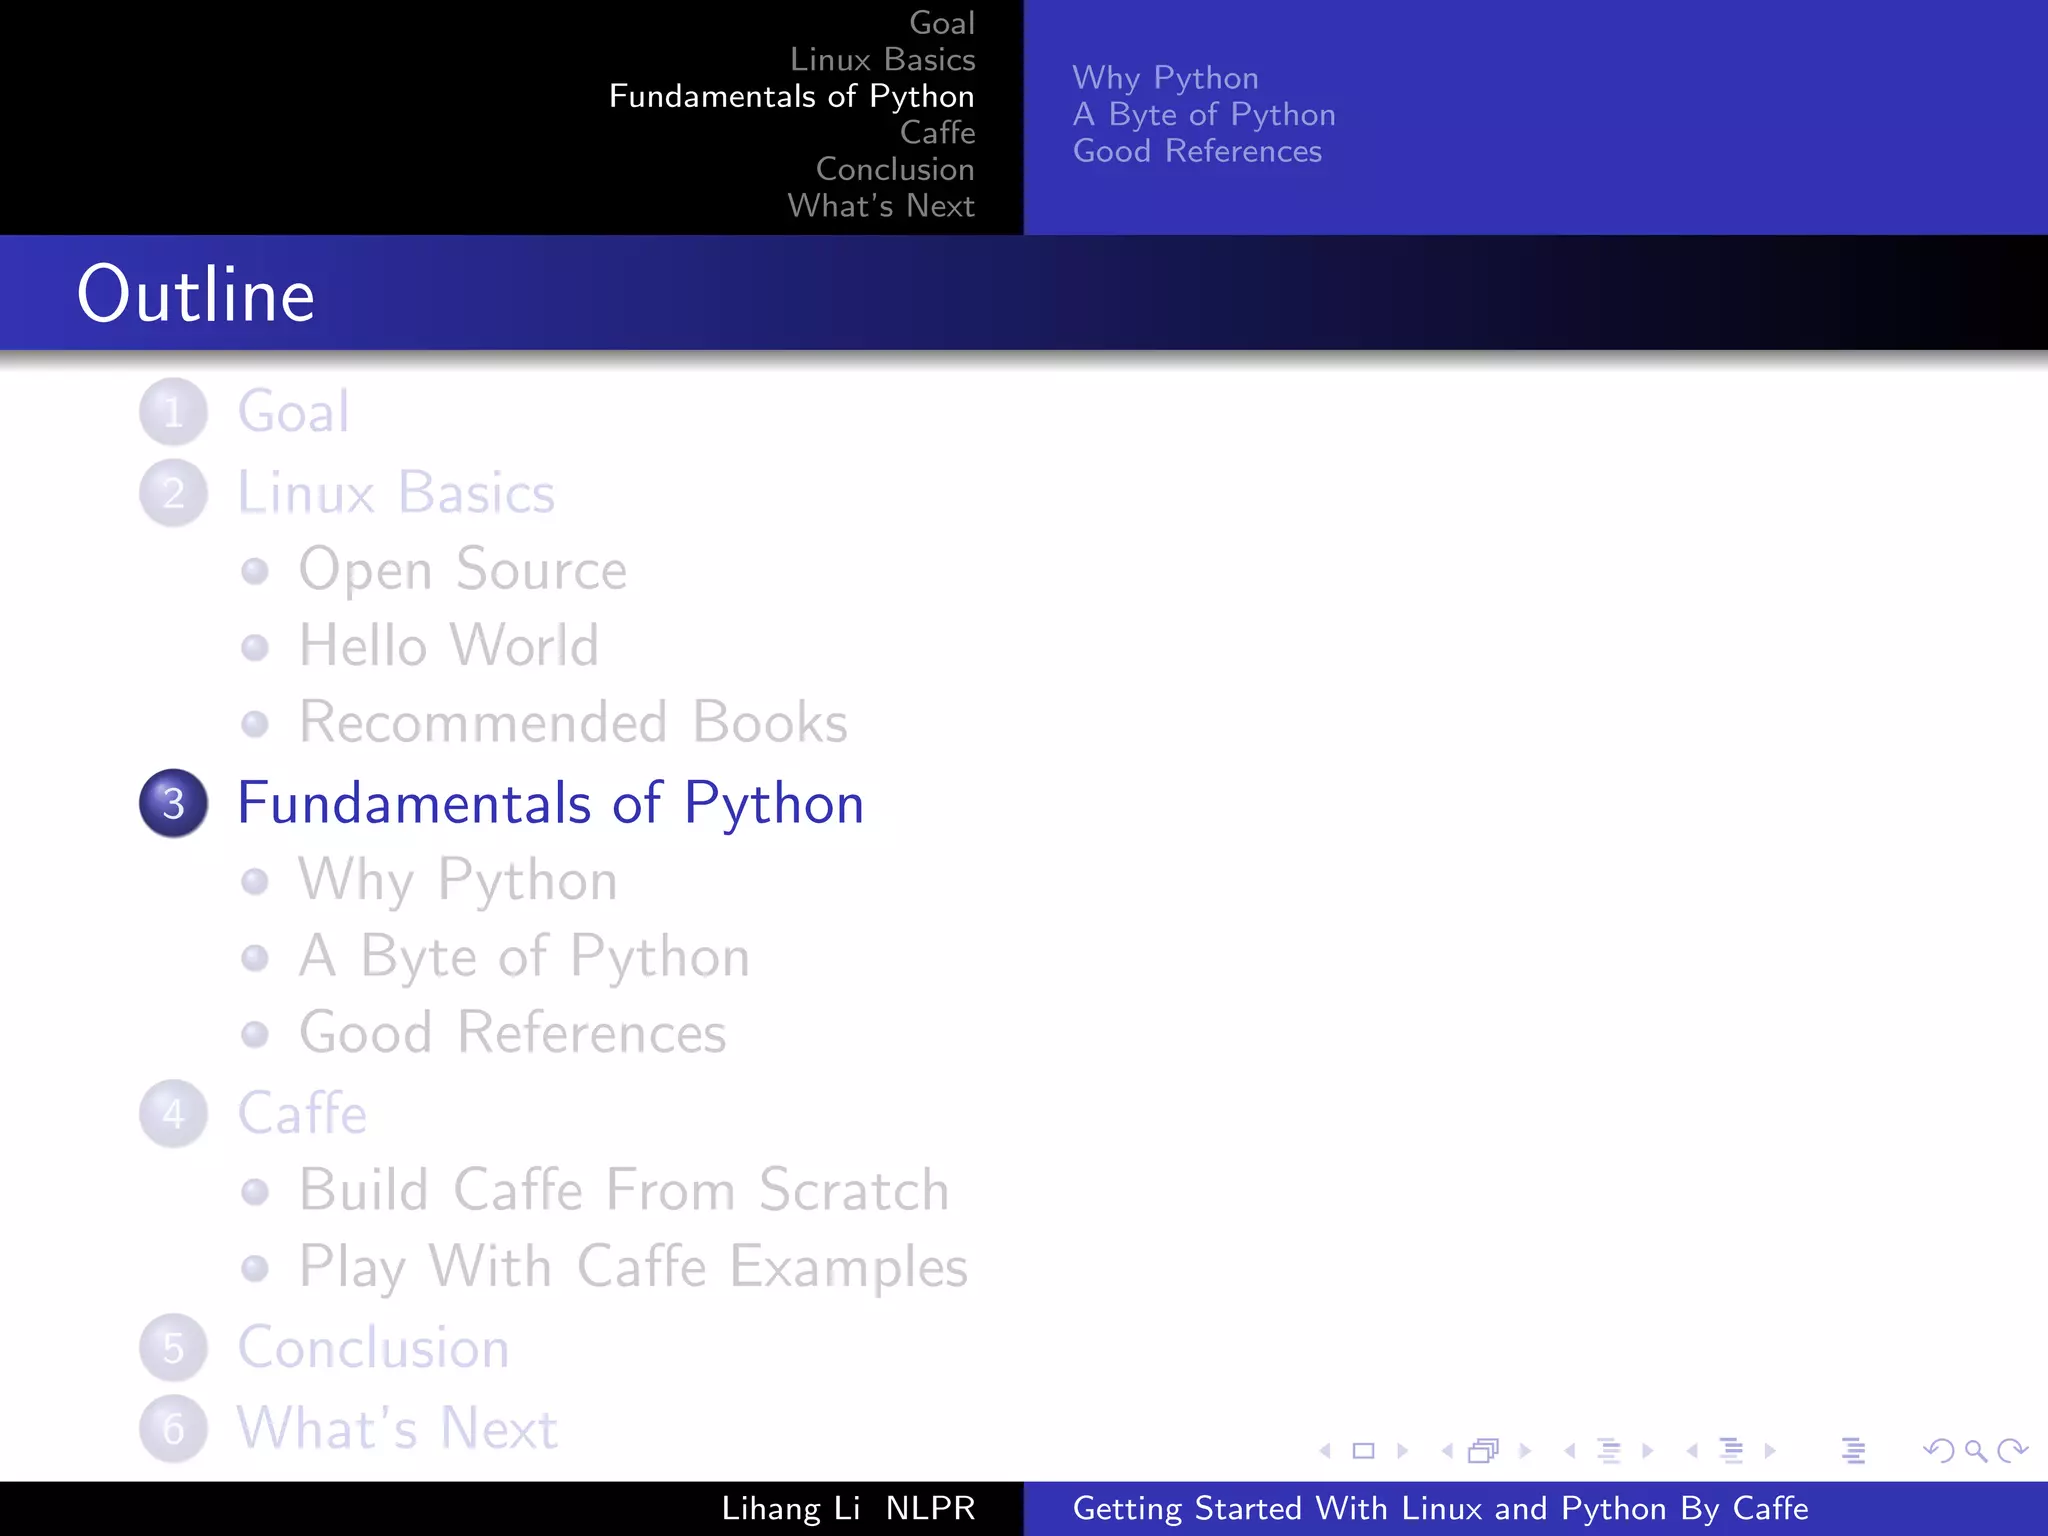Jump to Caffe in header navigation

(x=938, y=132)
